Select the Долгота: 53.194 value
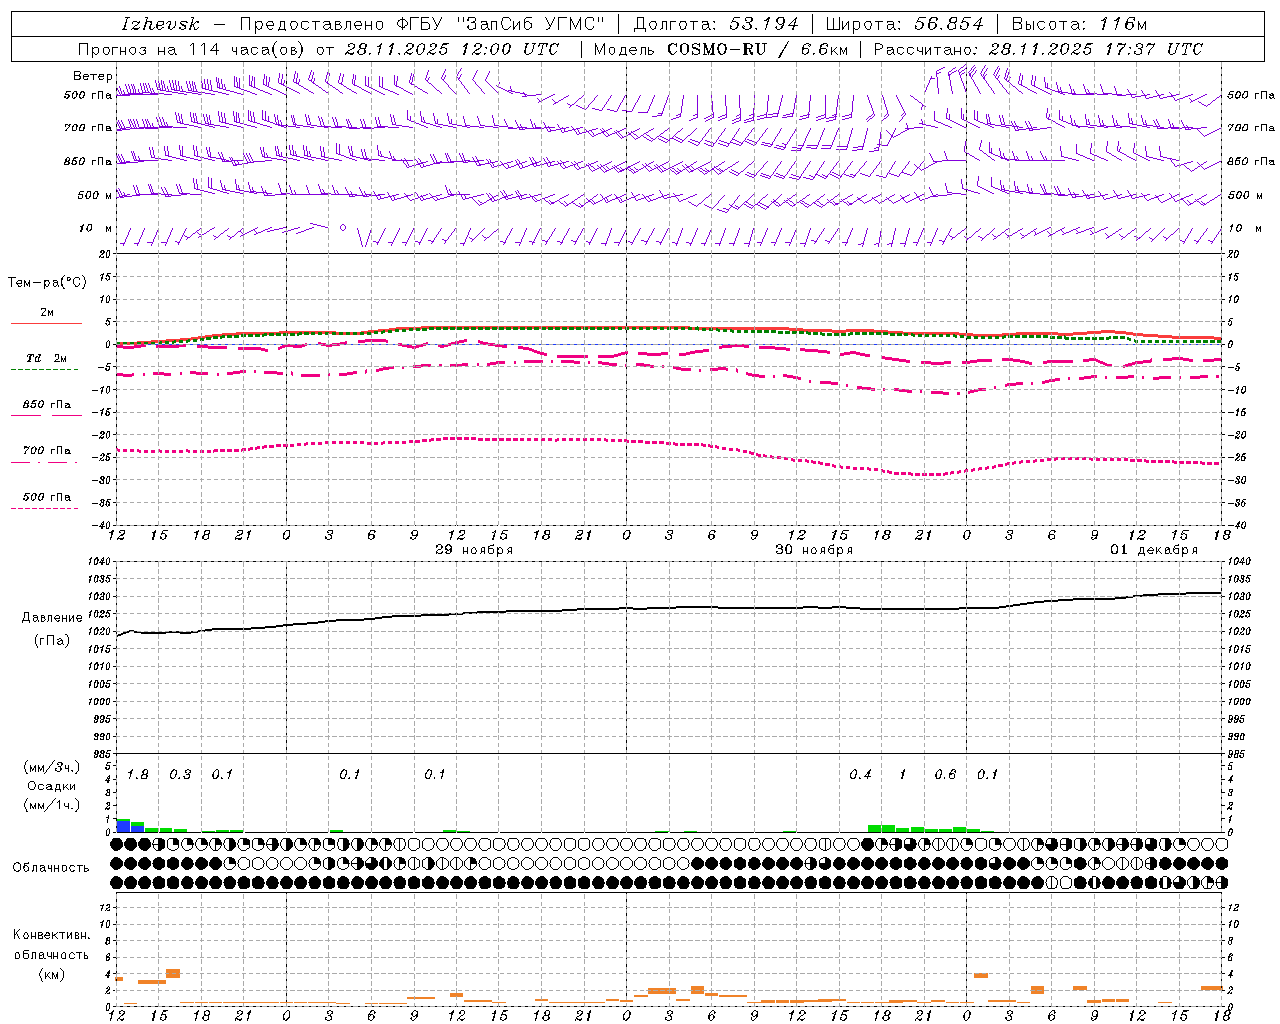This screenshot has width=1280, height=1024. tap(716, 24)
